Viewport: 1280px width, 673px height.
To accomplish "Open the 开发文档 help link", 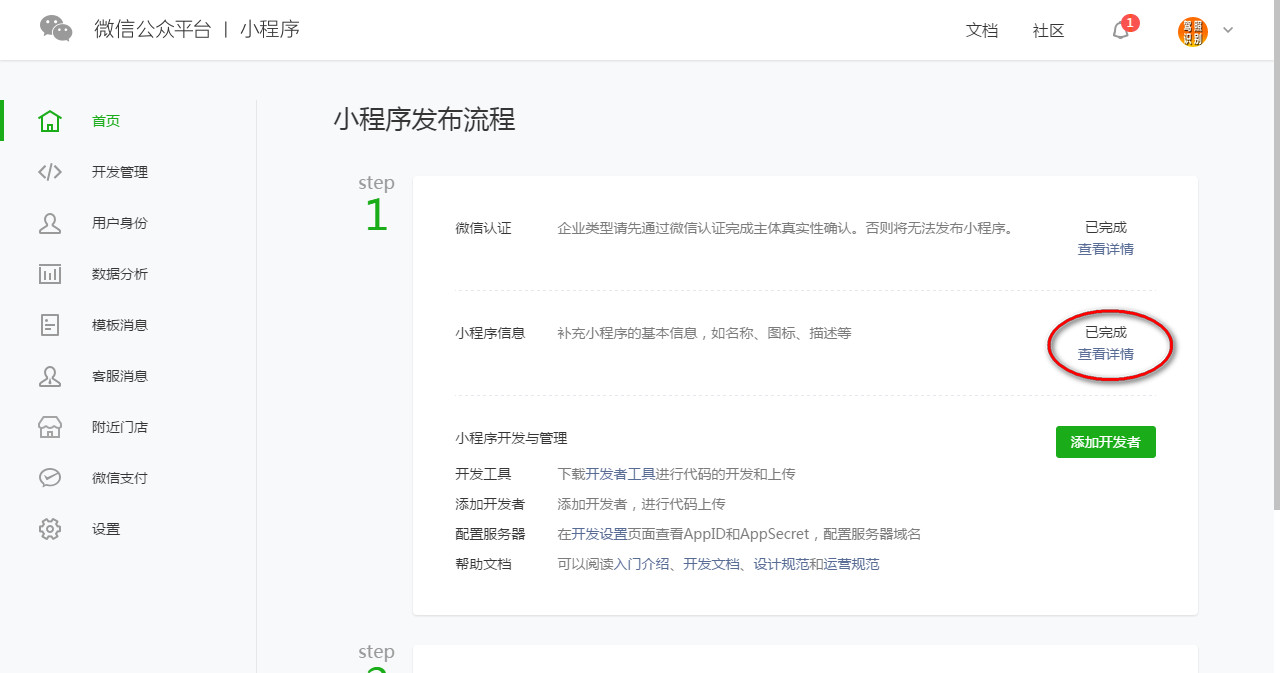I will pyautogui.click(x=712, y=564).
